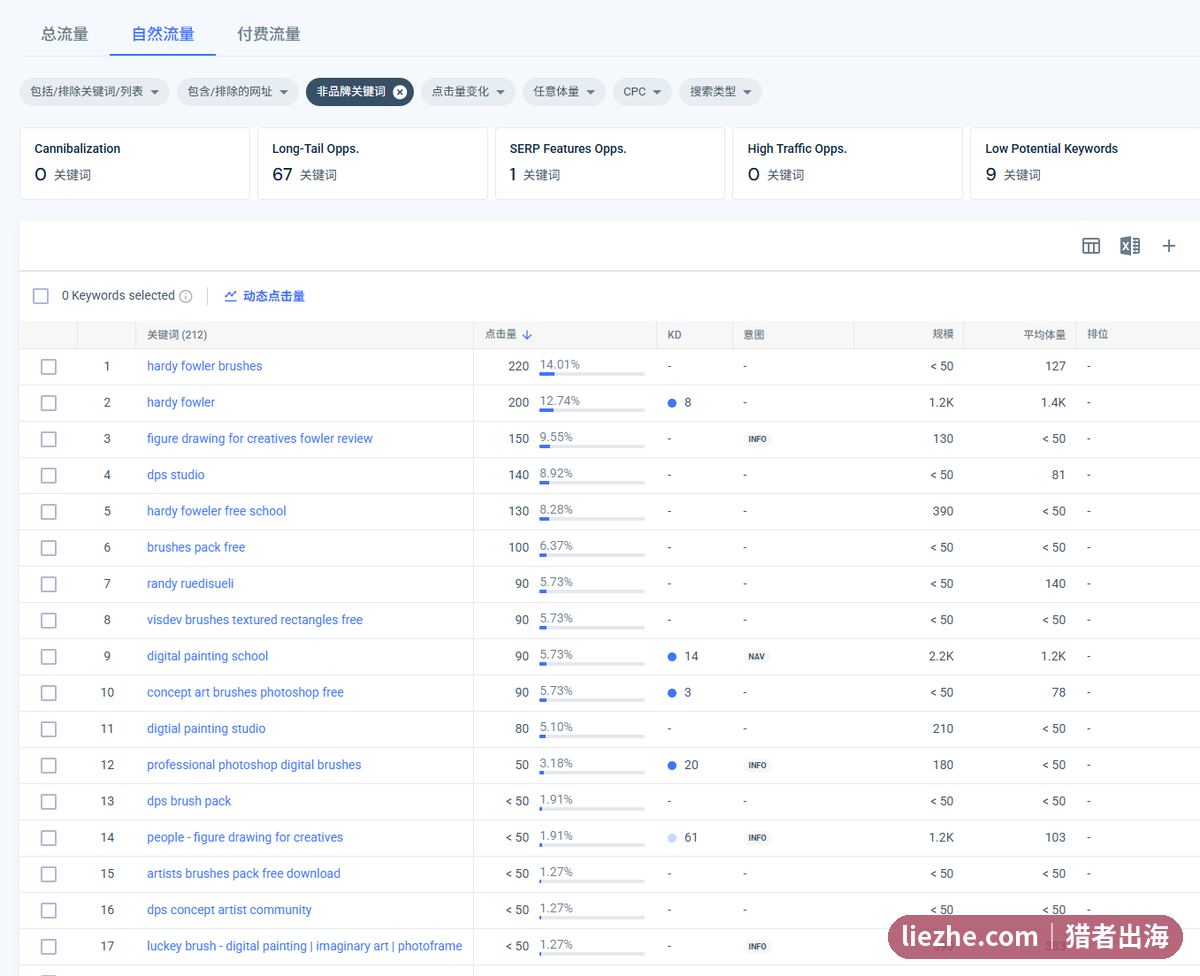
Task: Tick the digtial painting studio checkbox
Action: pos(48,729)
